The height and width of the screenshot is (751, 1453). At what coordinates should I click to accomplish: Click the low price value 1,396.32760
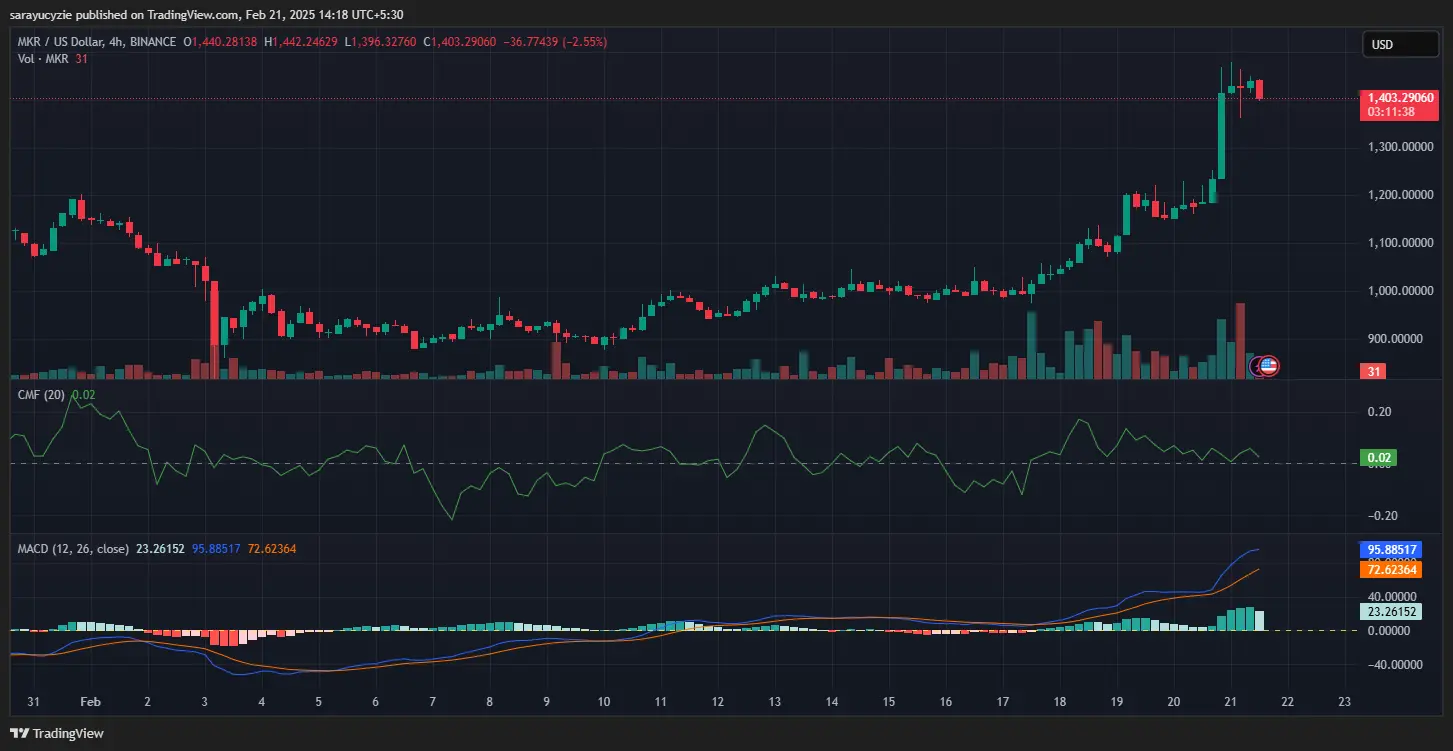383,42
